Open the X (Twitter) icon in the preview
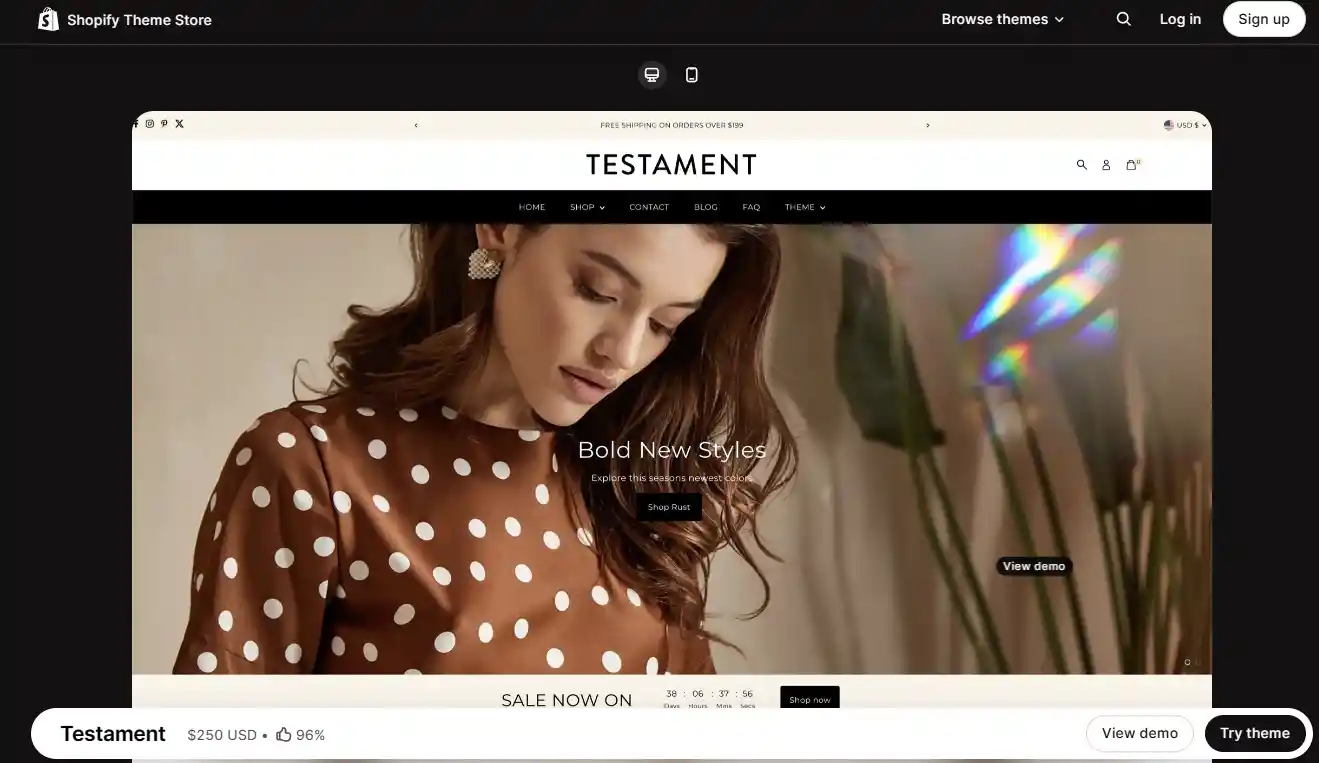The image size is (1319, 763). tap(179, 124)
